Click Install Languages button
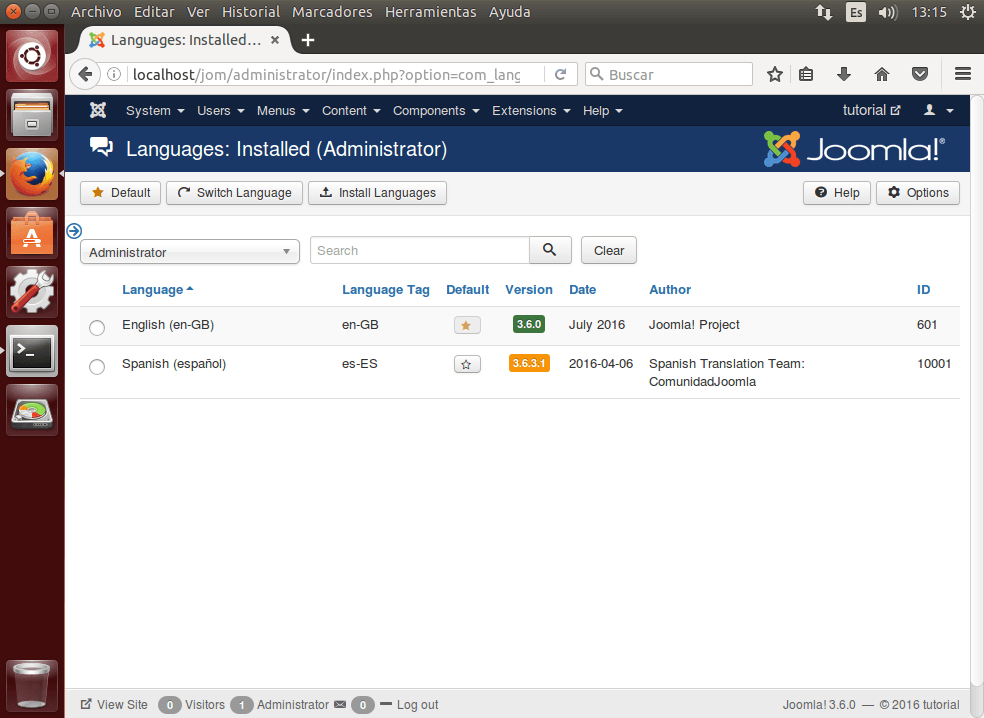984x718 pixels. (x=377, y=193)
